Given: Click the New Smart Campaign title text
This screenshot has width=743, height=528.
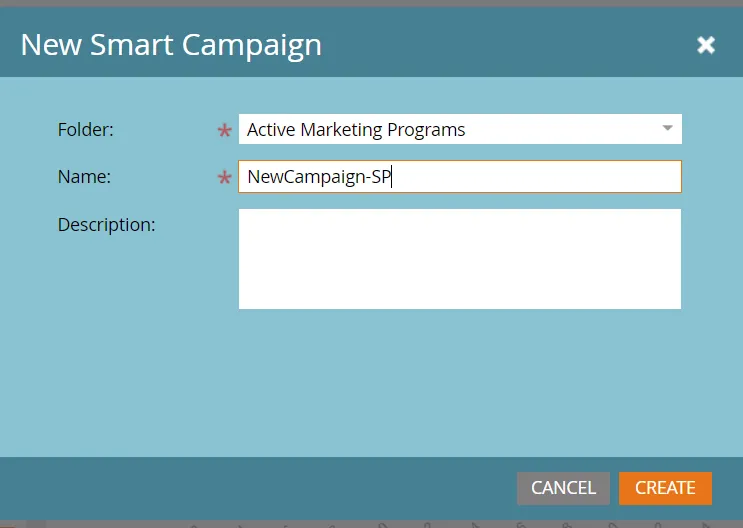Looking at the screenshot, I should coord(171,45).
